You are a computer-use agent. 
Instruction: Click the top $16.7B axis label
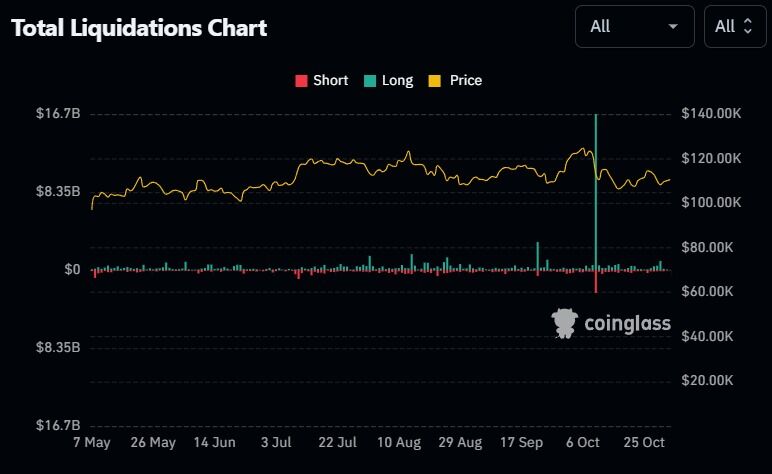[58, 114]
